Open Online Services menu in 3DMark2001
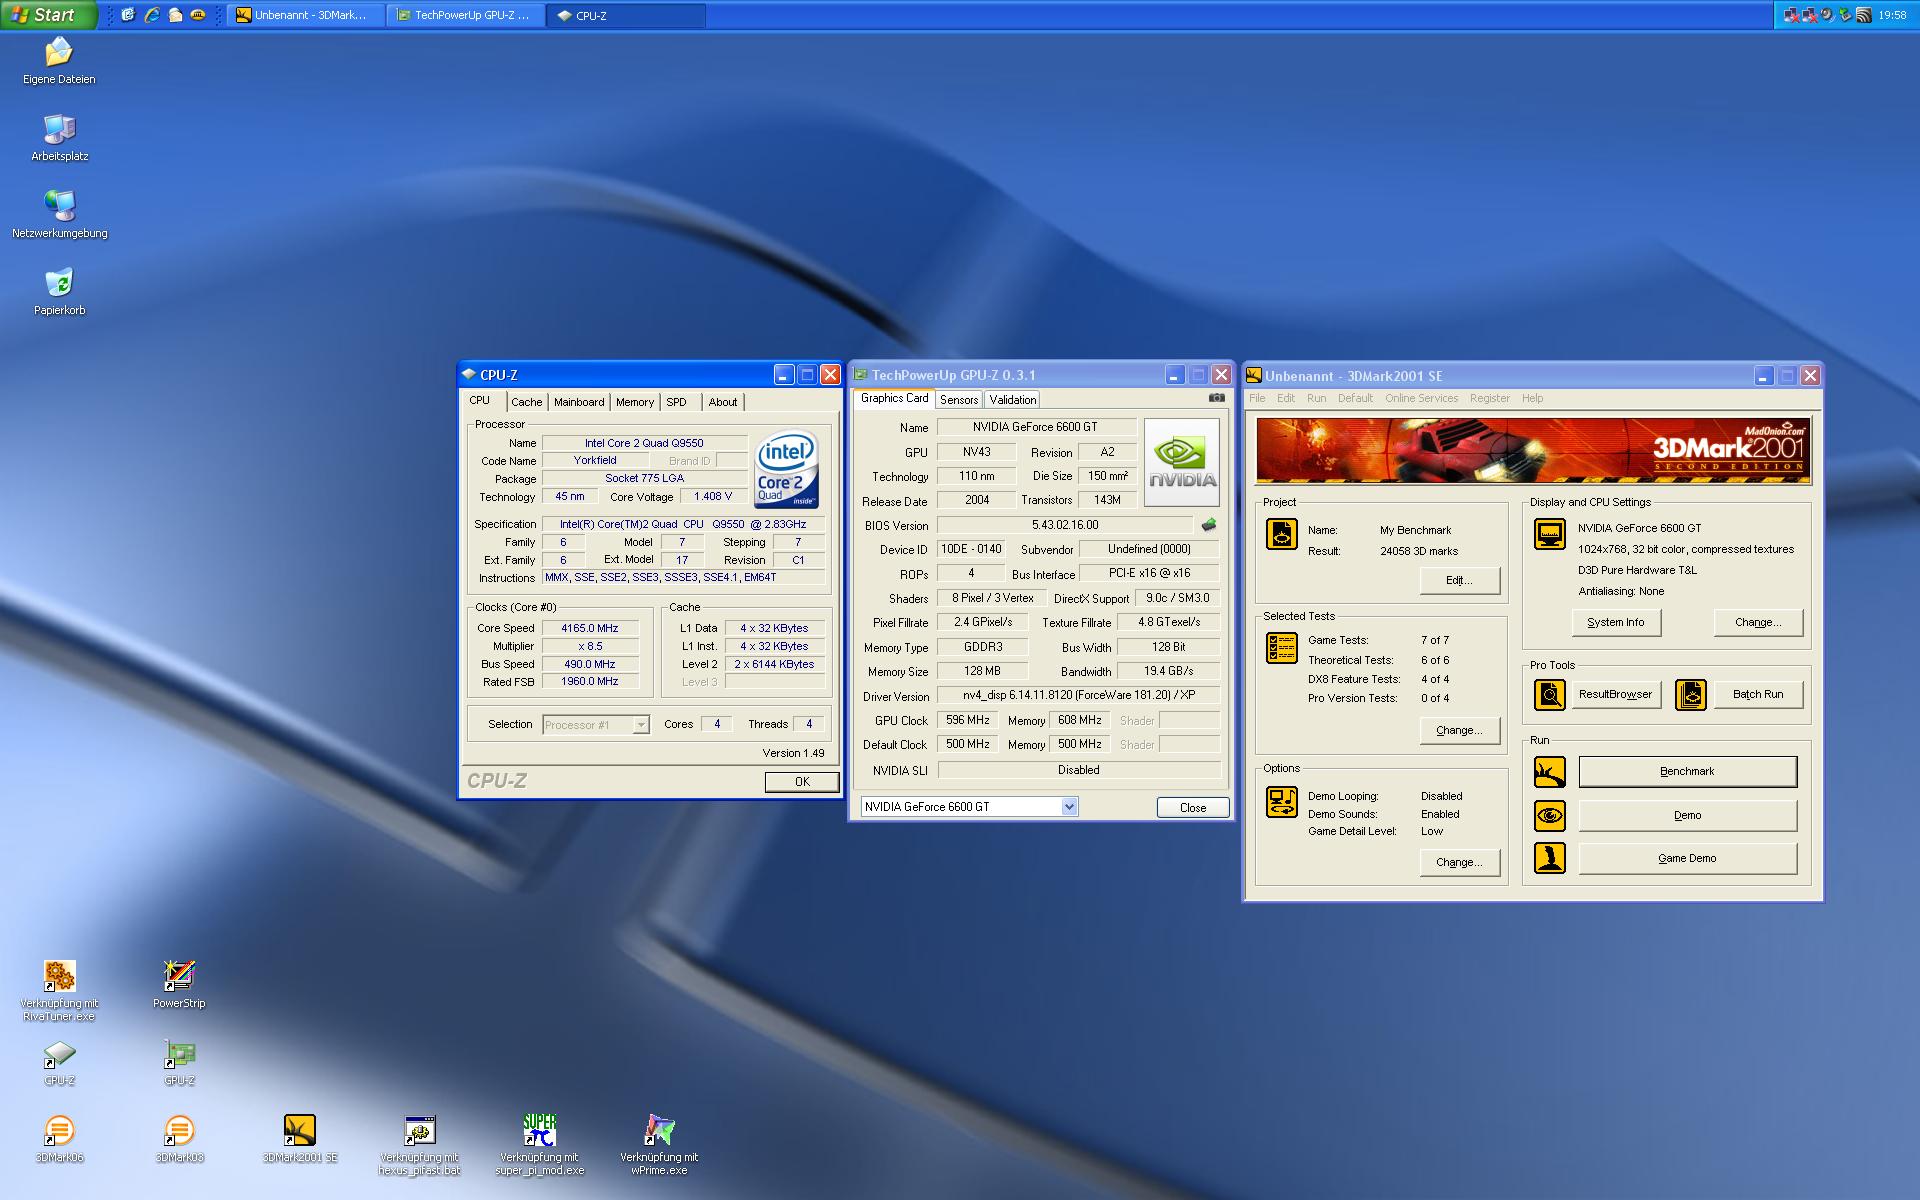Image resolution: width=1920 pixels, height=1200 pixels. tap(1421, 398)
